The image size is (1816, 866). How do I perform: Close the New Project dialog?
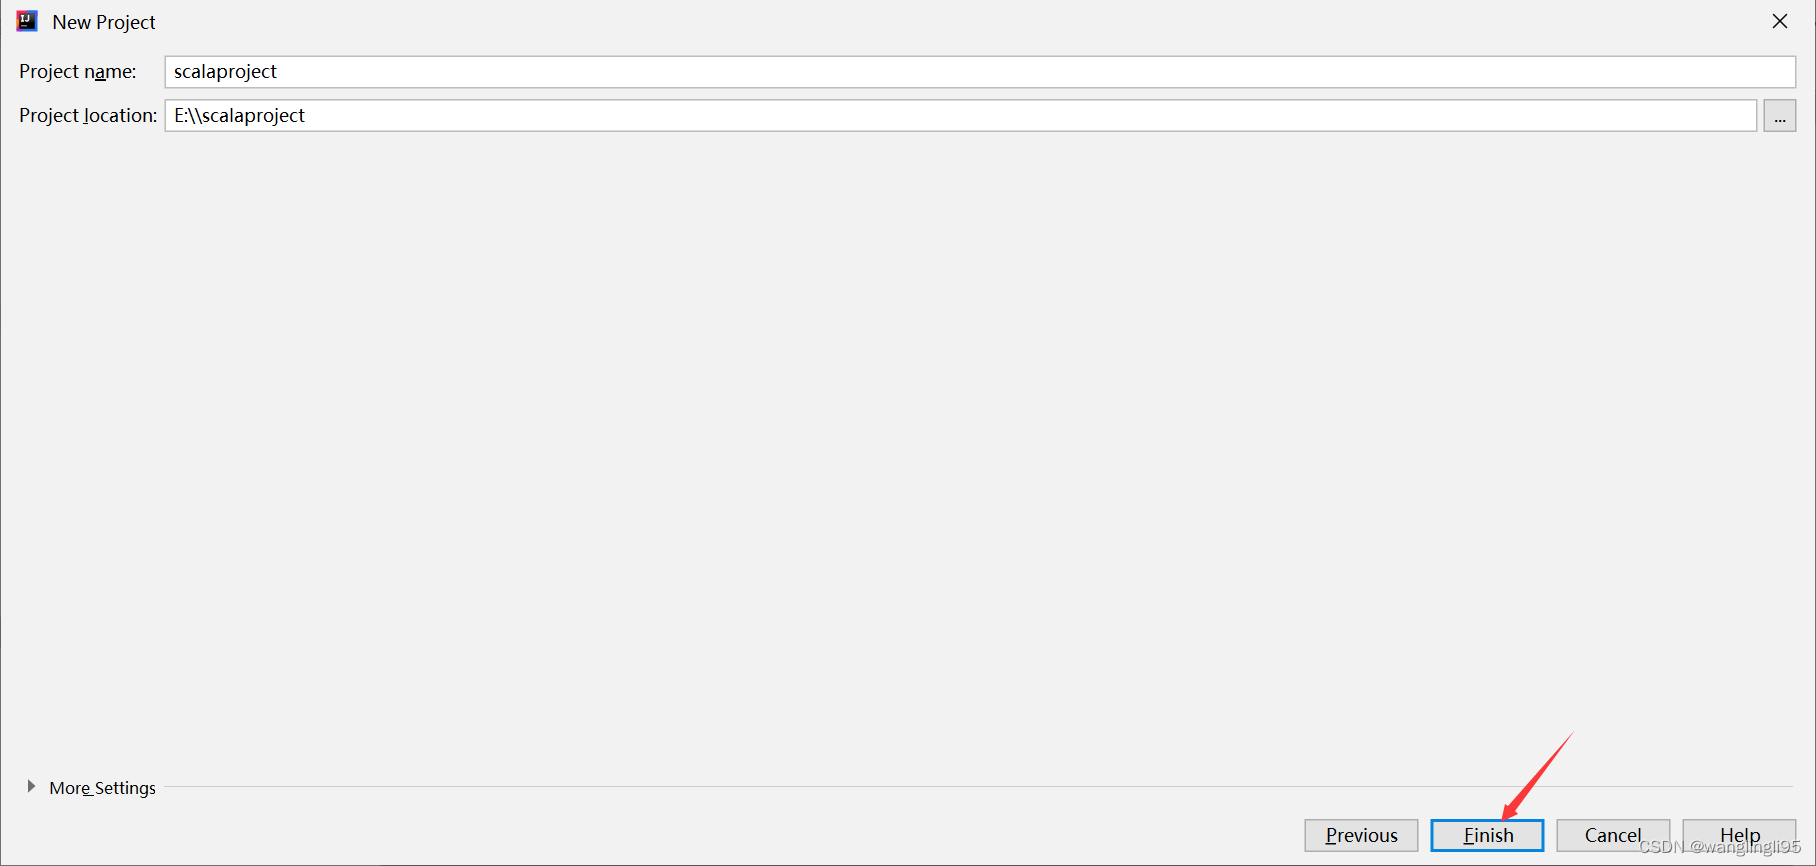[x=1780, y=21]
